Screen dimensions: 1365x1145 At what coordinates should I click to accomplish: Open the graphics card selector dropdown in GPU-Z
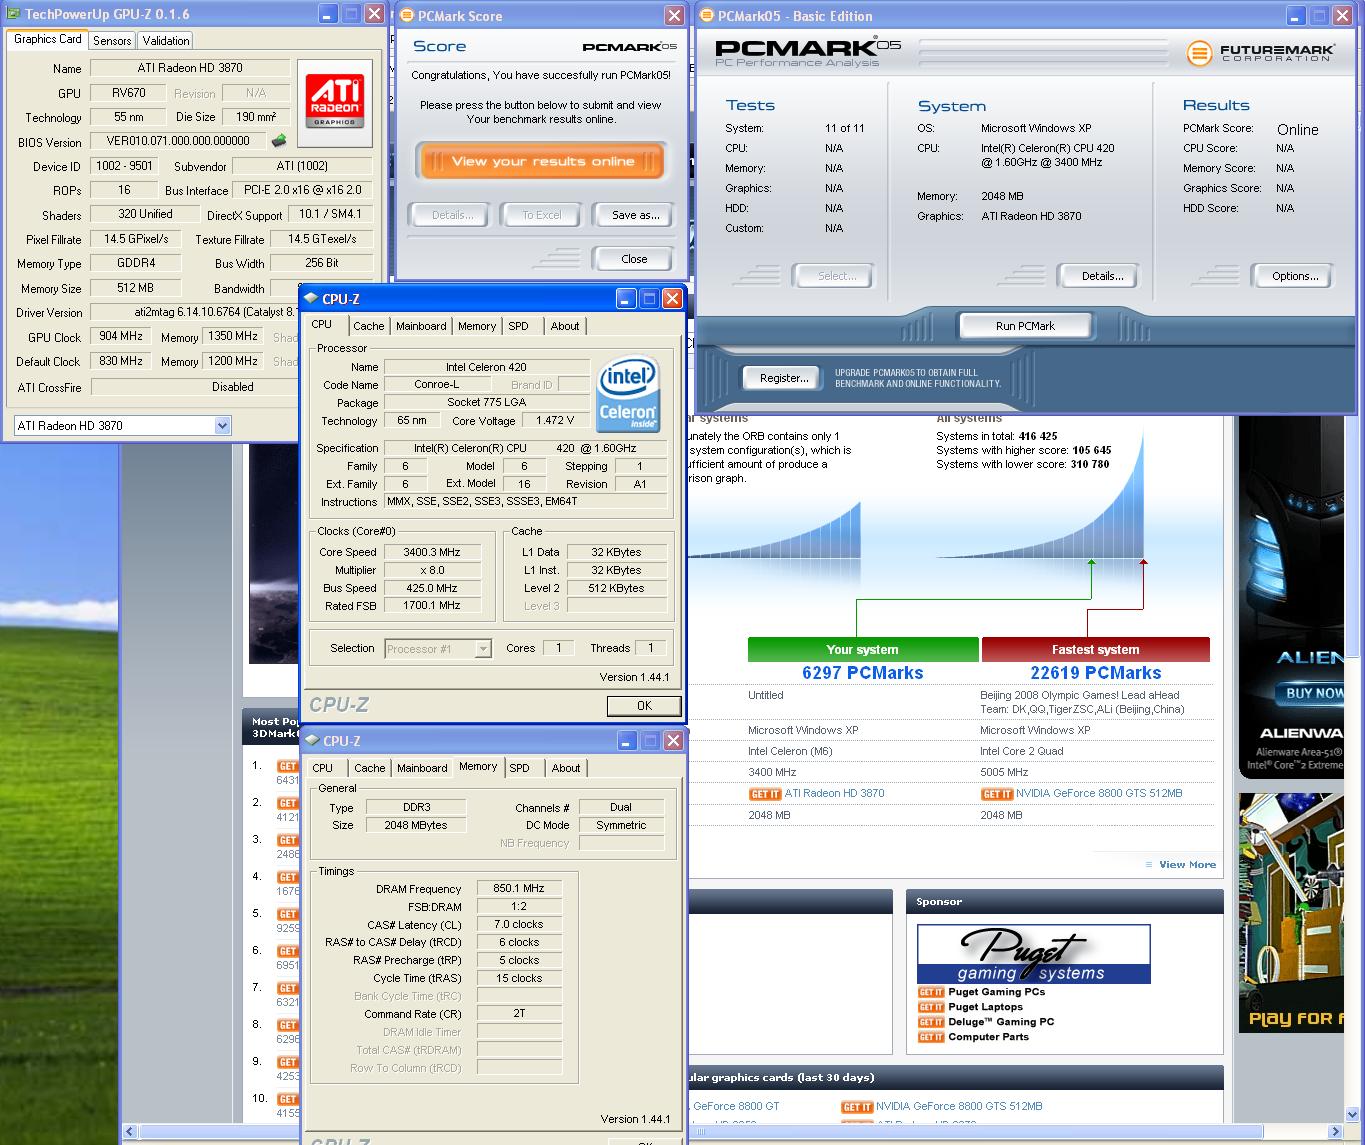tap(222, 426)
